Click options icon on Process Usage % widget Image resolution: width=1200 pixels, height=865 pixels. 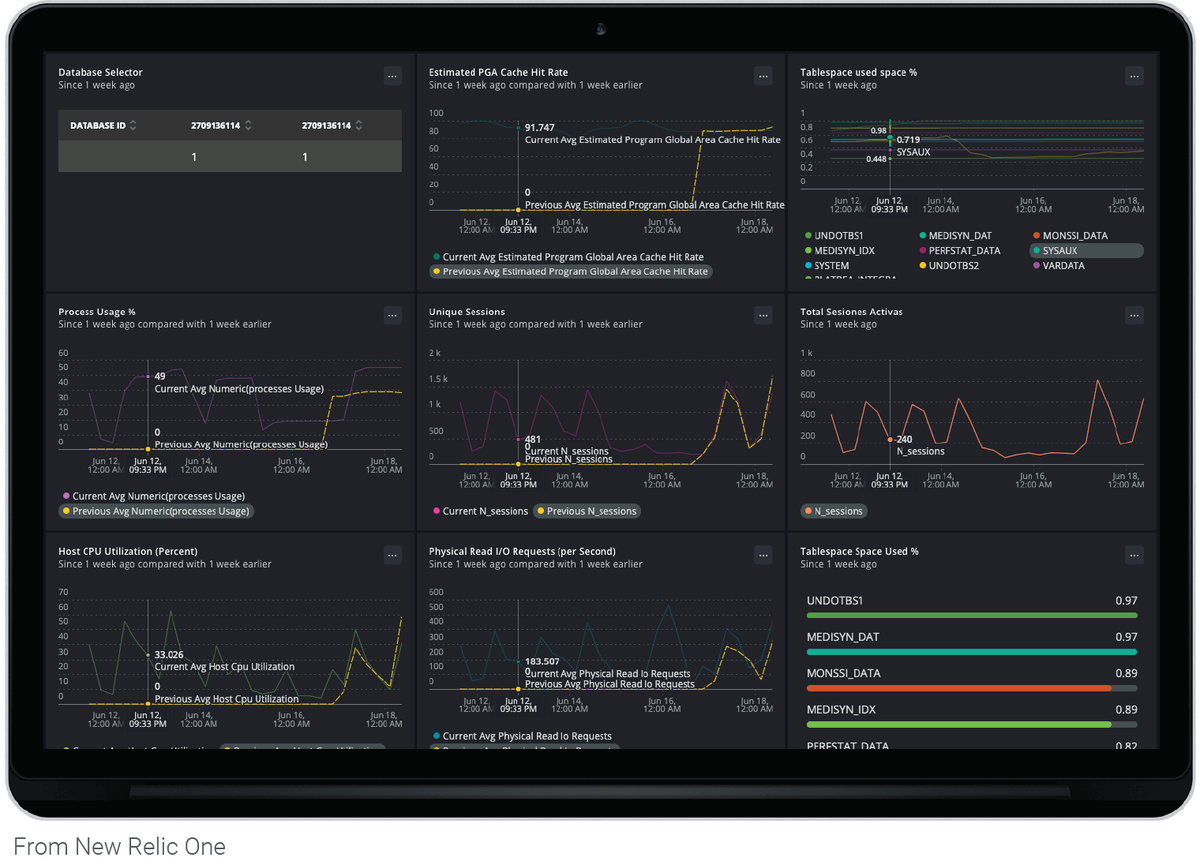393,315
